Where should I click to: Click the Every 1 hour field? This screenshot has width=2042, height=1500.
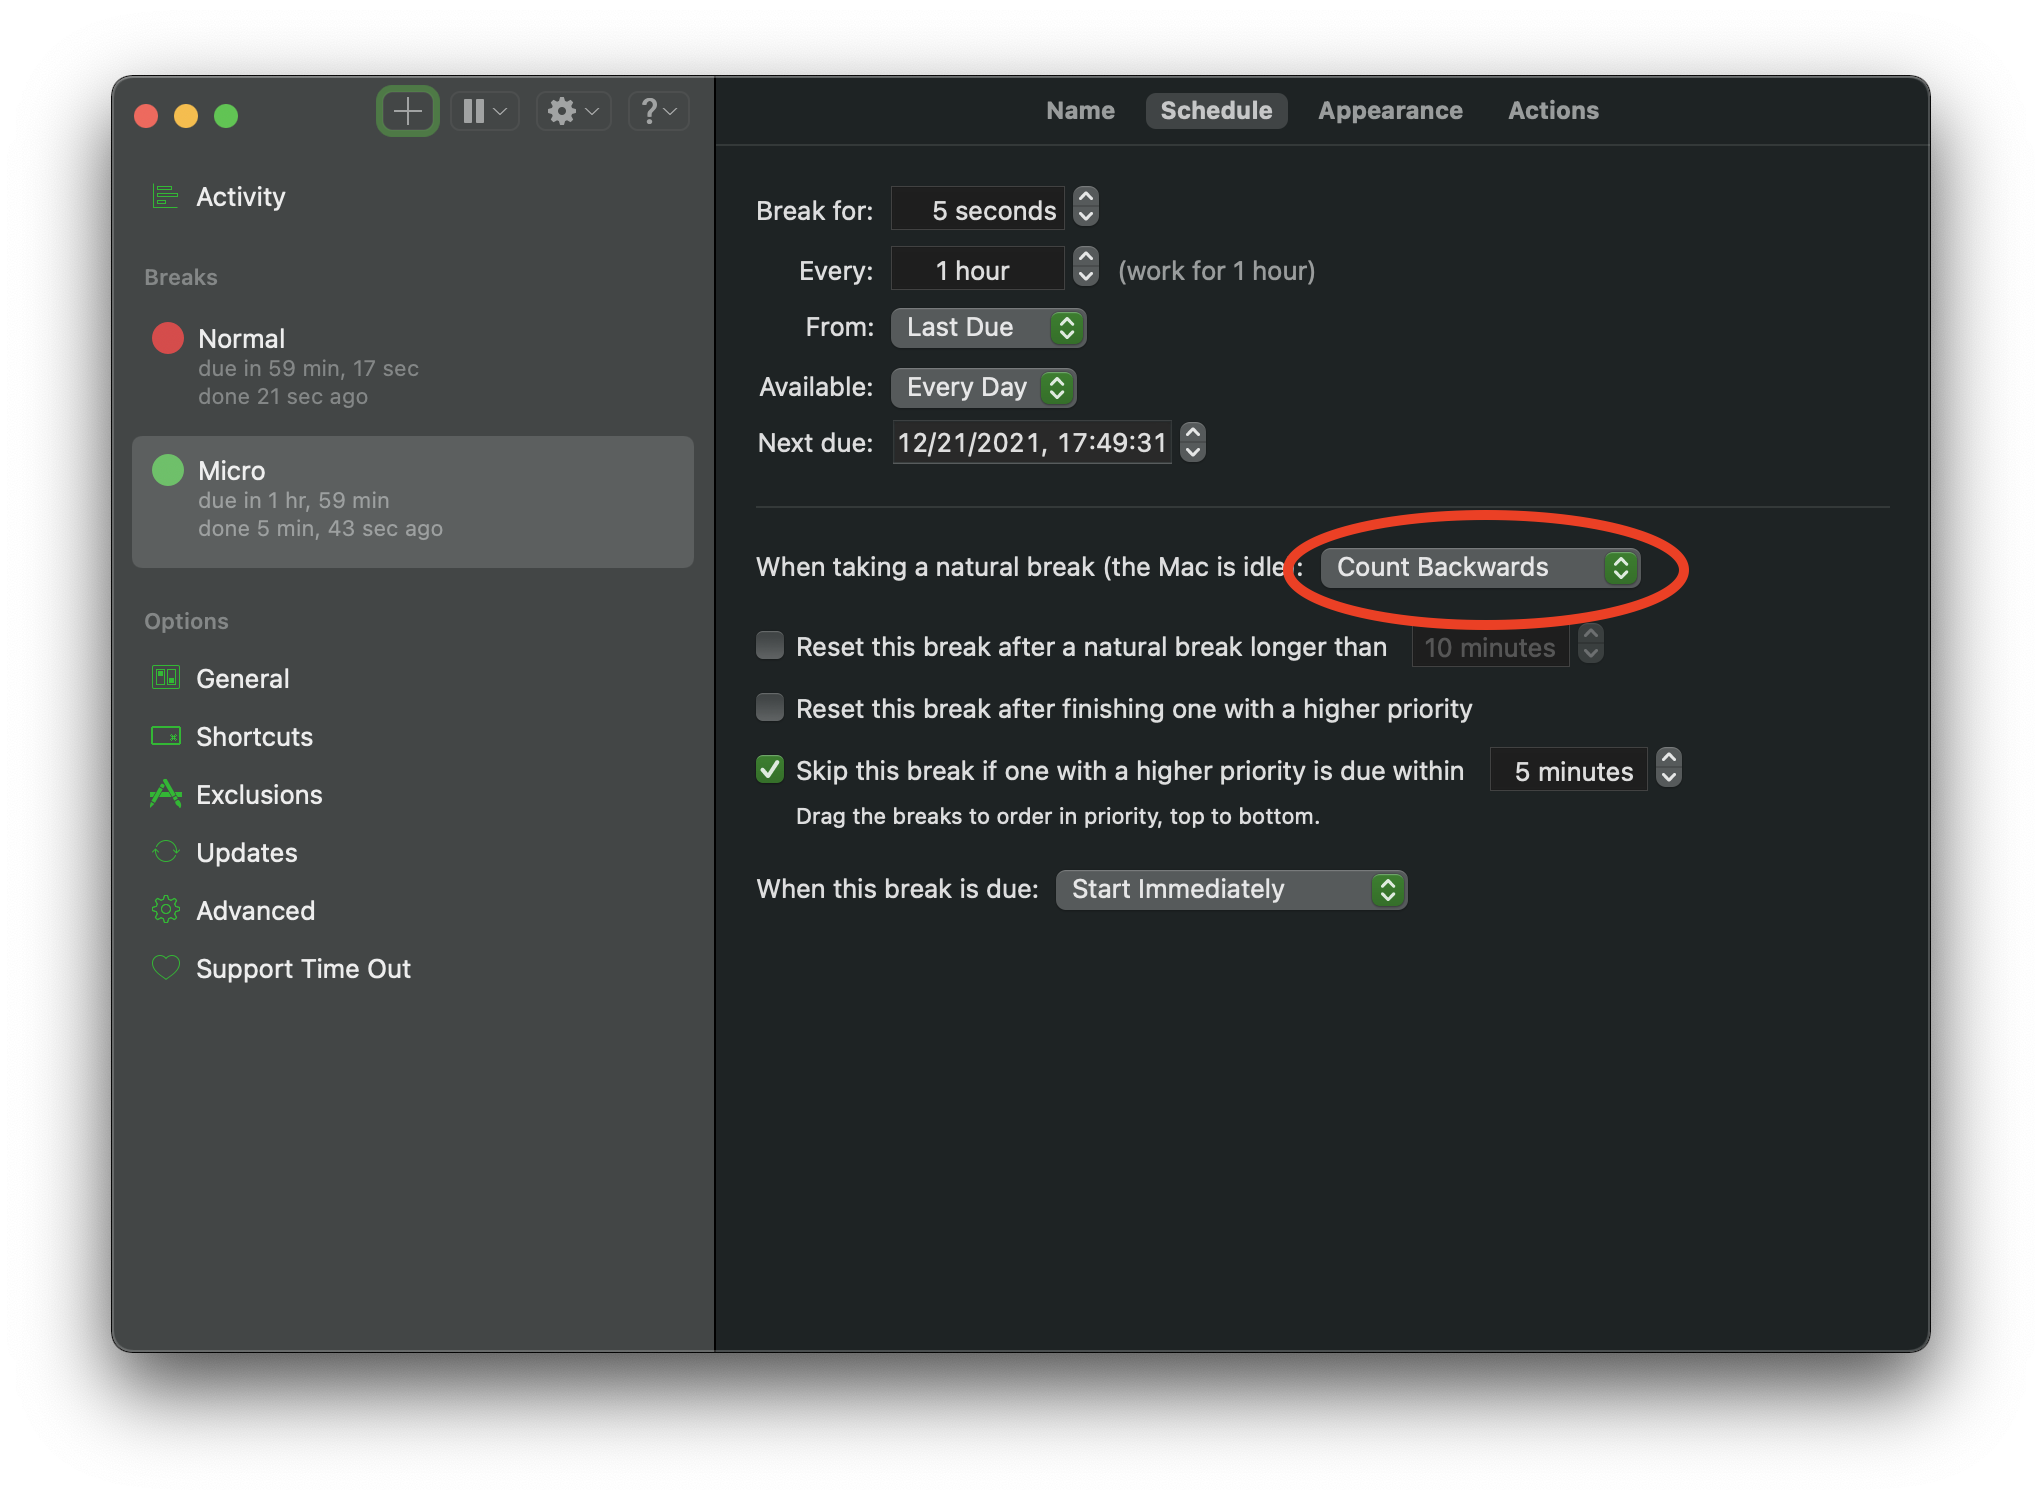(x=978, y=269)
